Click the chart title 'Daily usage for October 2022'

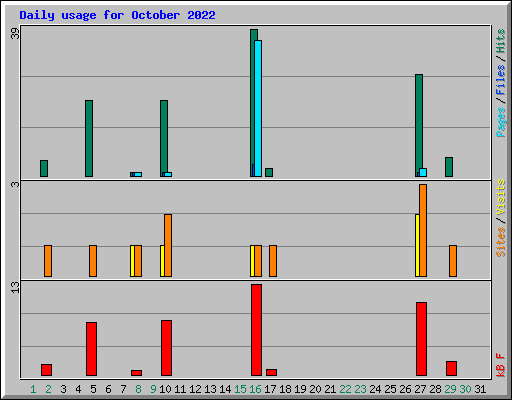click(x=117, y=15)
